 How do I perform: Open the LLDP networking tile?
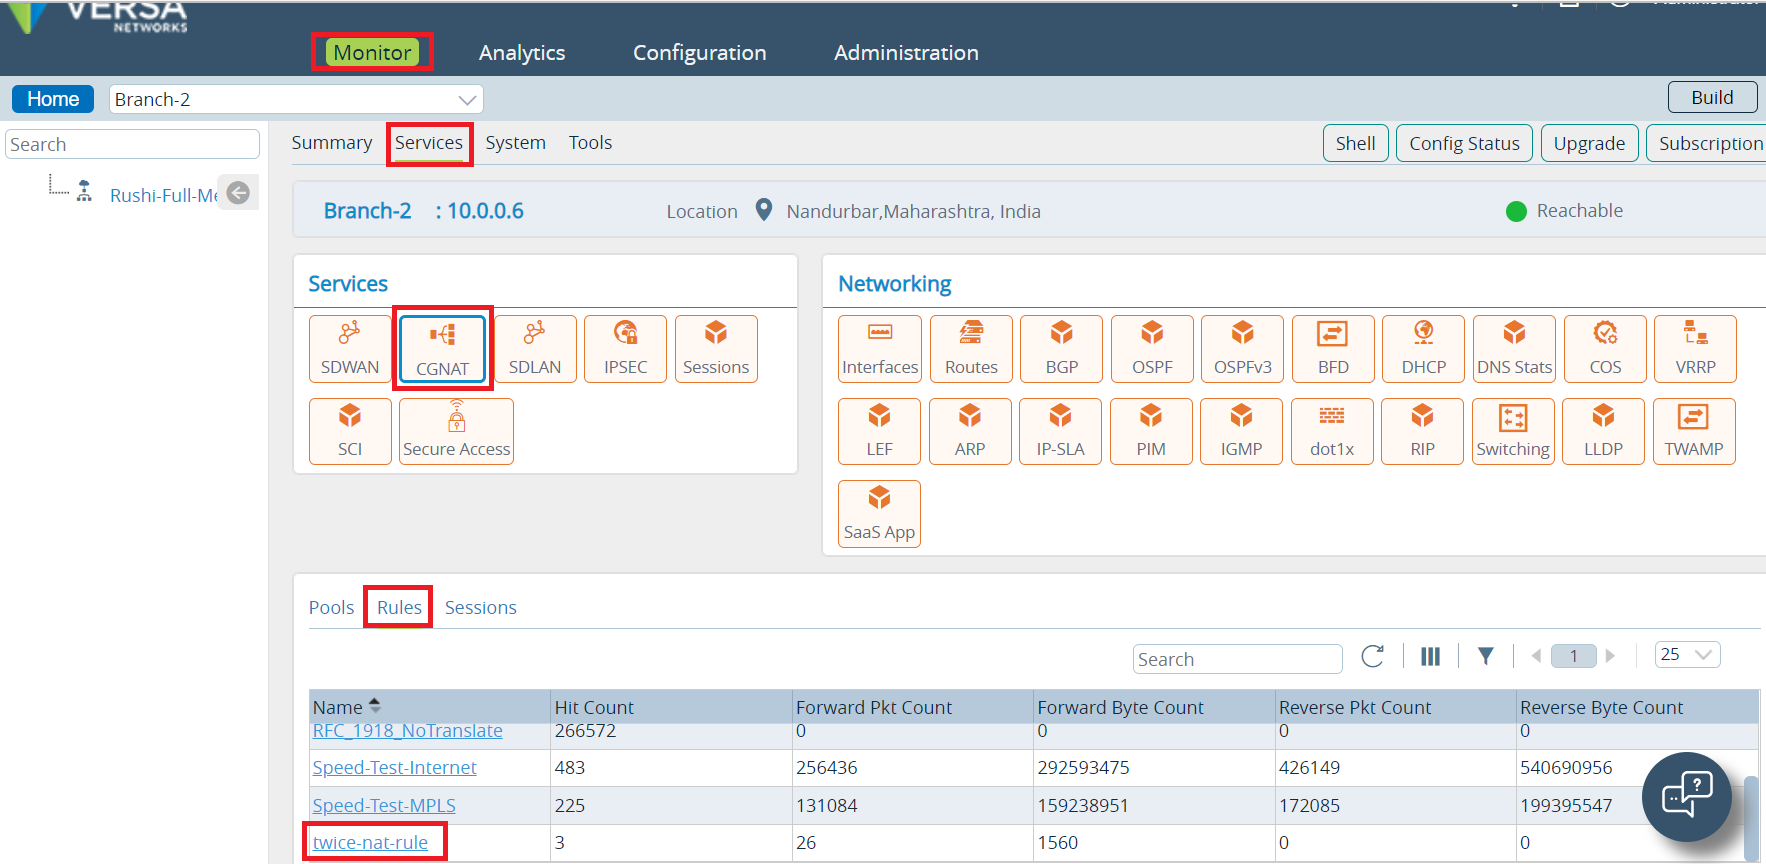[x=1603, y=432]
